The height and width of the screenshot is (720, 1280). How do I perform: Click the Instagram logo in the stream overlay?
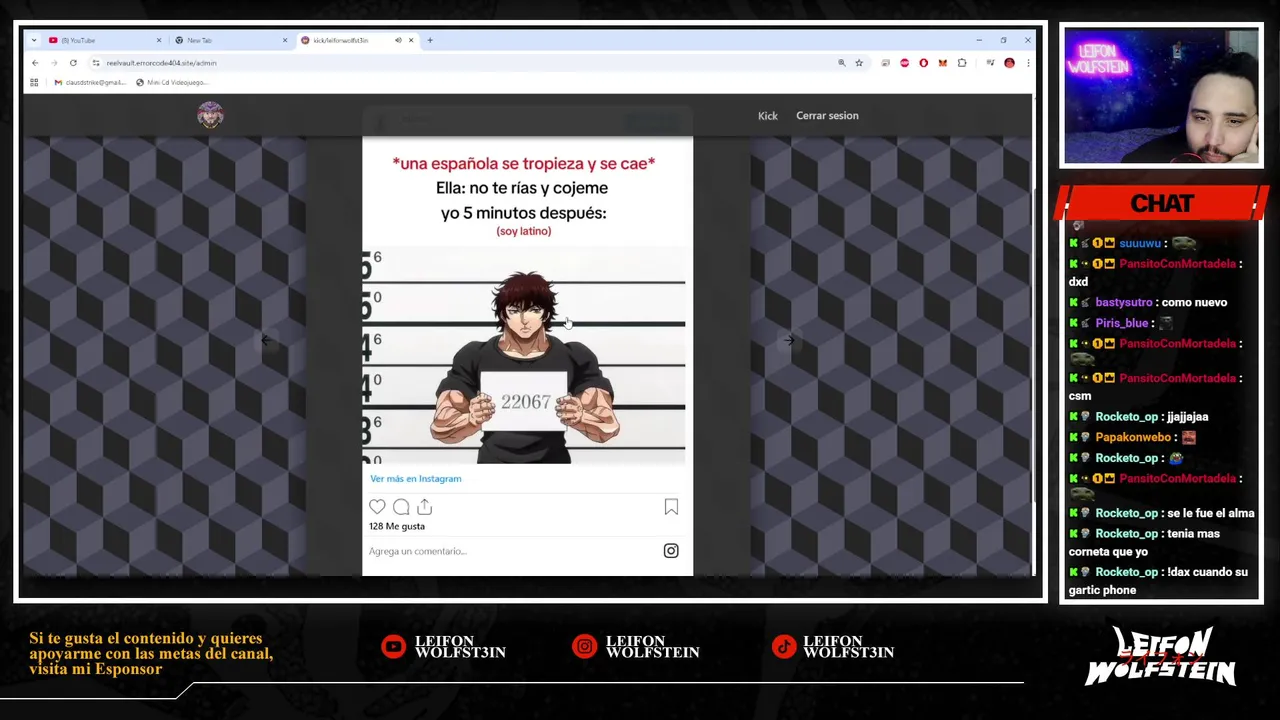point(584,647)
